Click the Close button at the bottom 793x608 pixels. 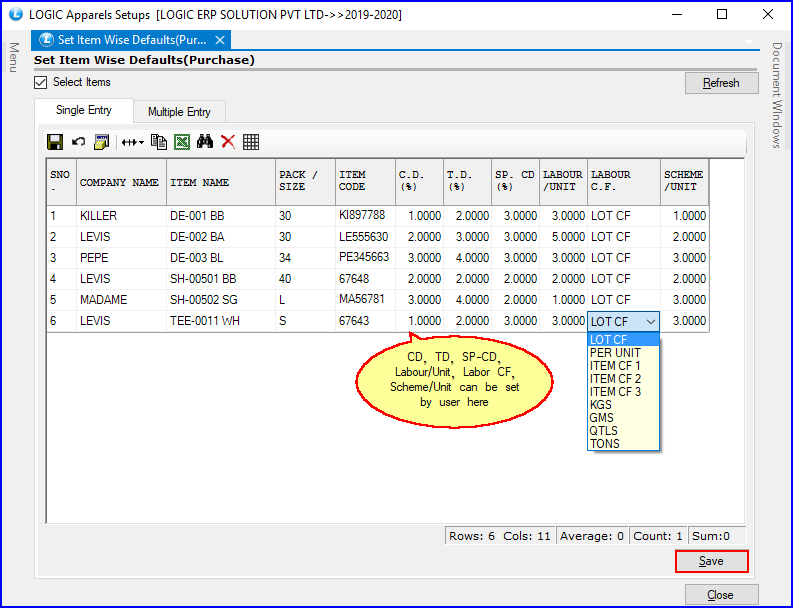[721, 595]
